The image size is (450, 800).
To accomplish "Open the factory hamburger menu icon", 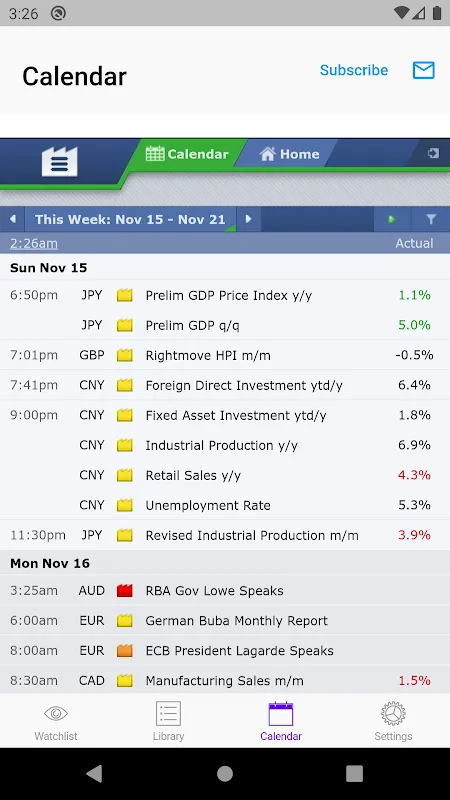I will click(x=60, y=162).
